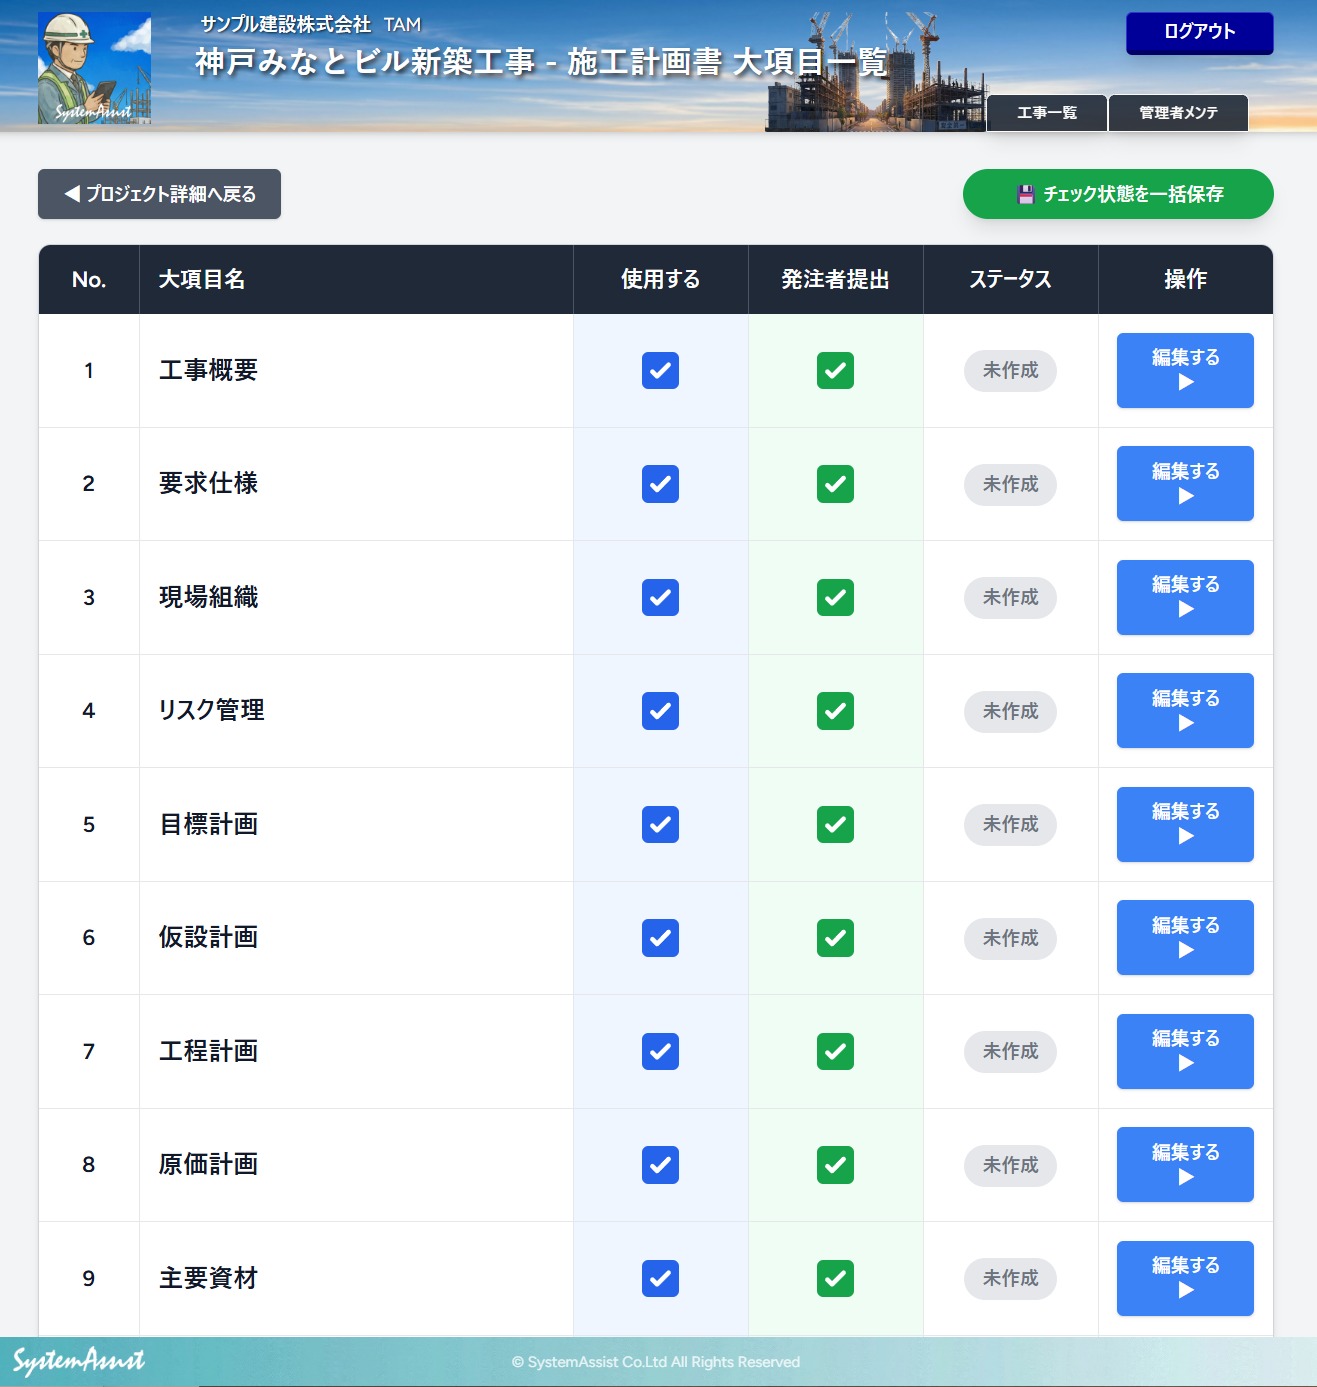The width and height of the screenshot is (1317, 1387).
Task: Uncheck 発注者提出 for 仮設計画
Action: 835,938
